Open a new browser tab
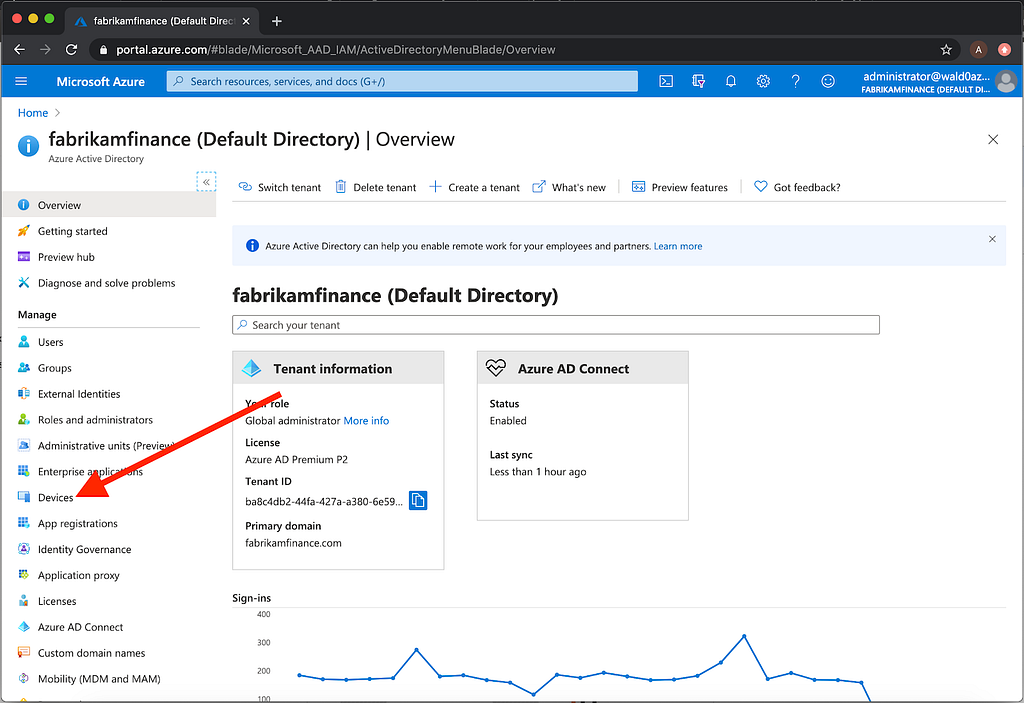 pyautogui.click(x=277, y=22)
